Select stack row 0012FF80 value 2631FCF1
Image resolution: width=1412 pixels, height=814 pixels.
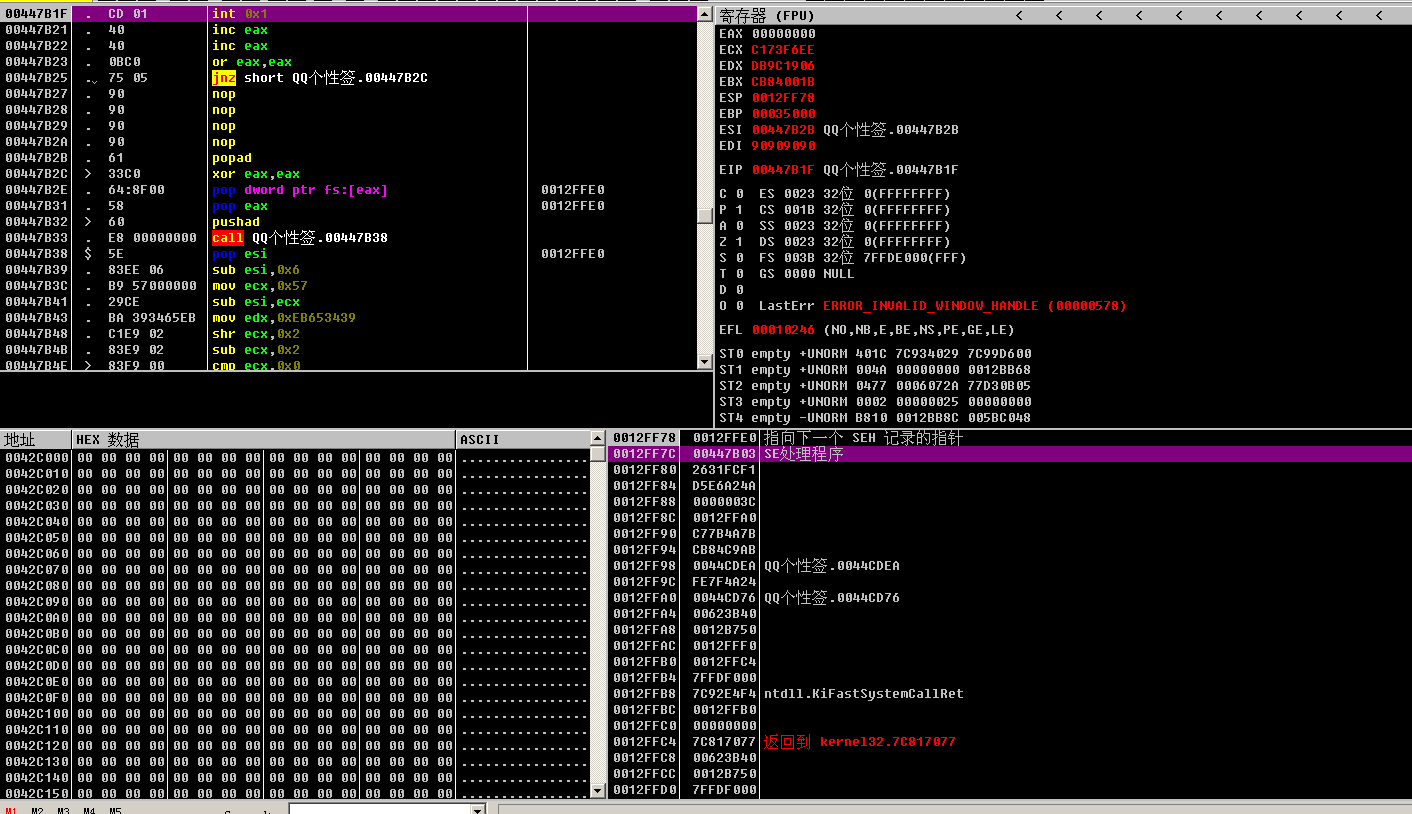coord(1010,470)
